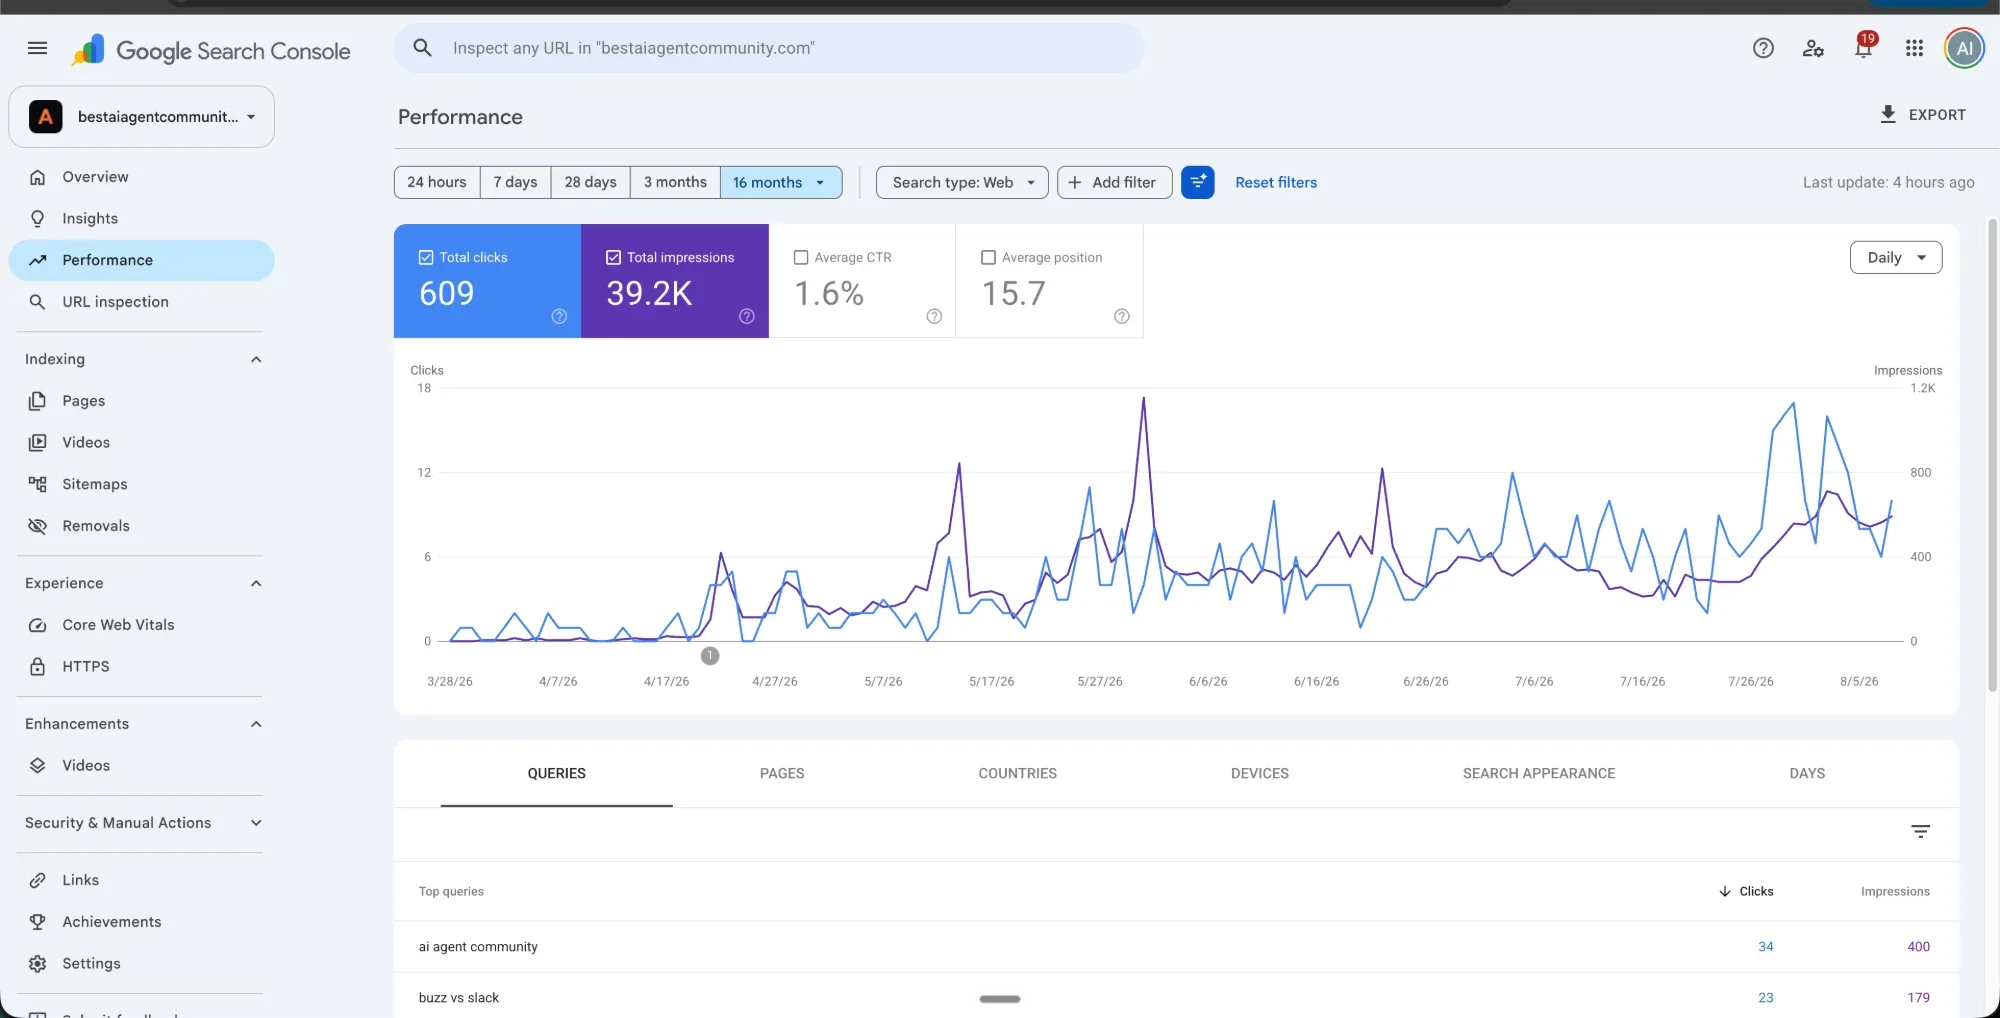
Task: Click the export download icon
Action: 1887,114
